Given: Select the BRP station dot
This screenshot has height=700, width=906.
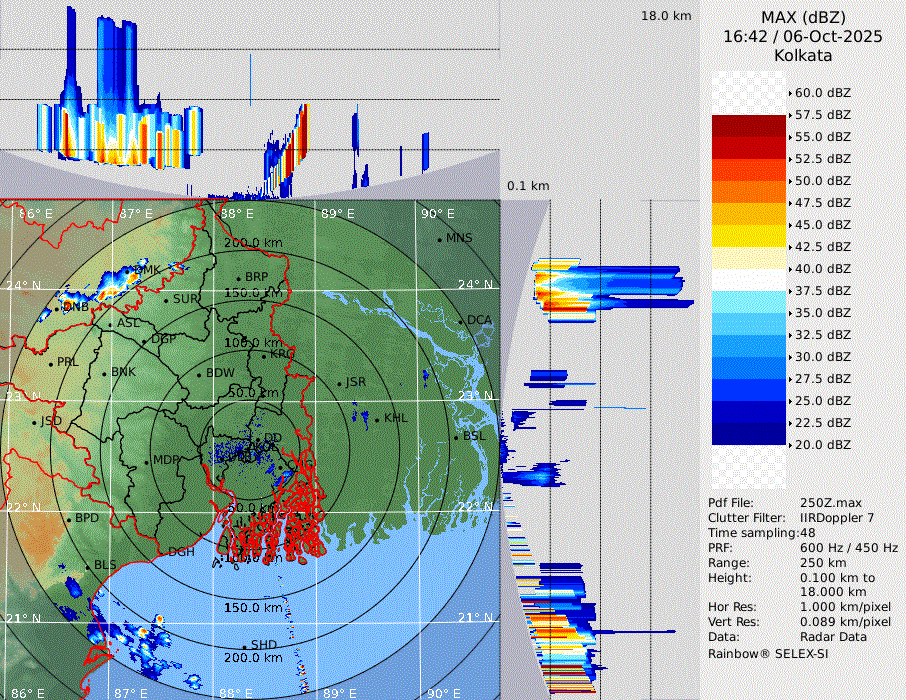Looking at the screenshot, I should click(x=238, y=278).
